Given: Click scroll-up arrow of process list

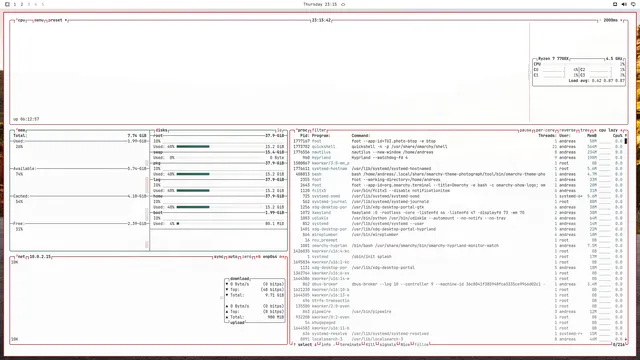Looking at the screenshot, I should click(x=626, y=136).
